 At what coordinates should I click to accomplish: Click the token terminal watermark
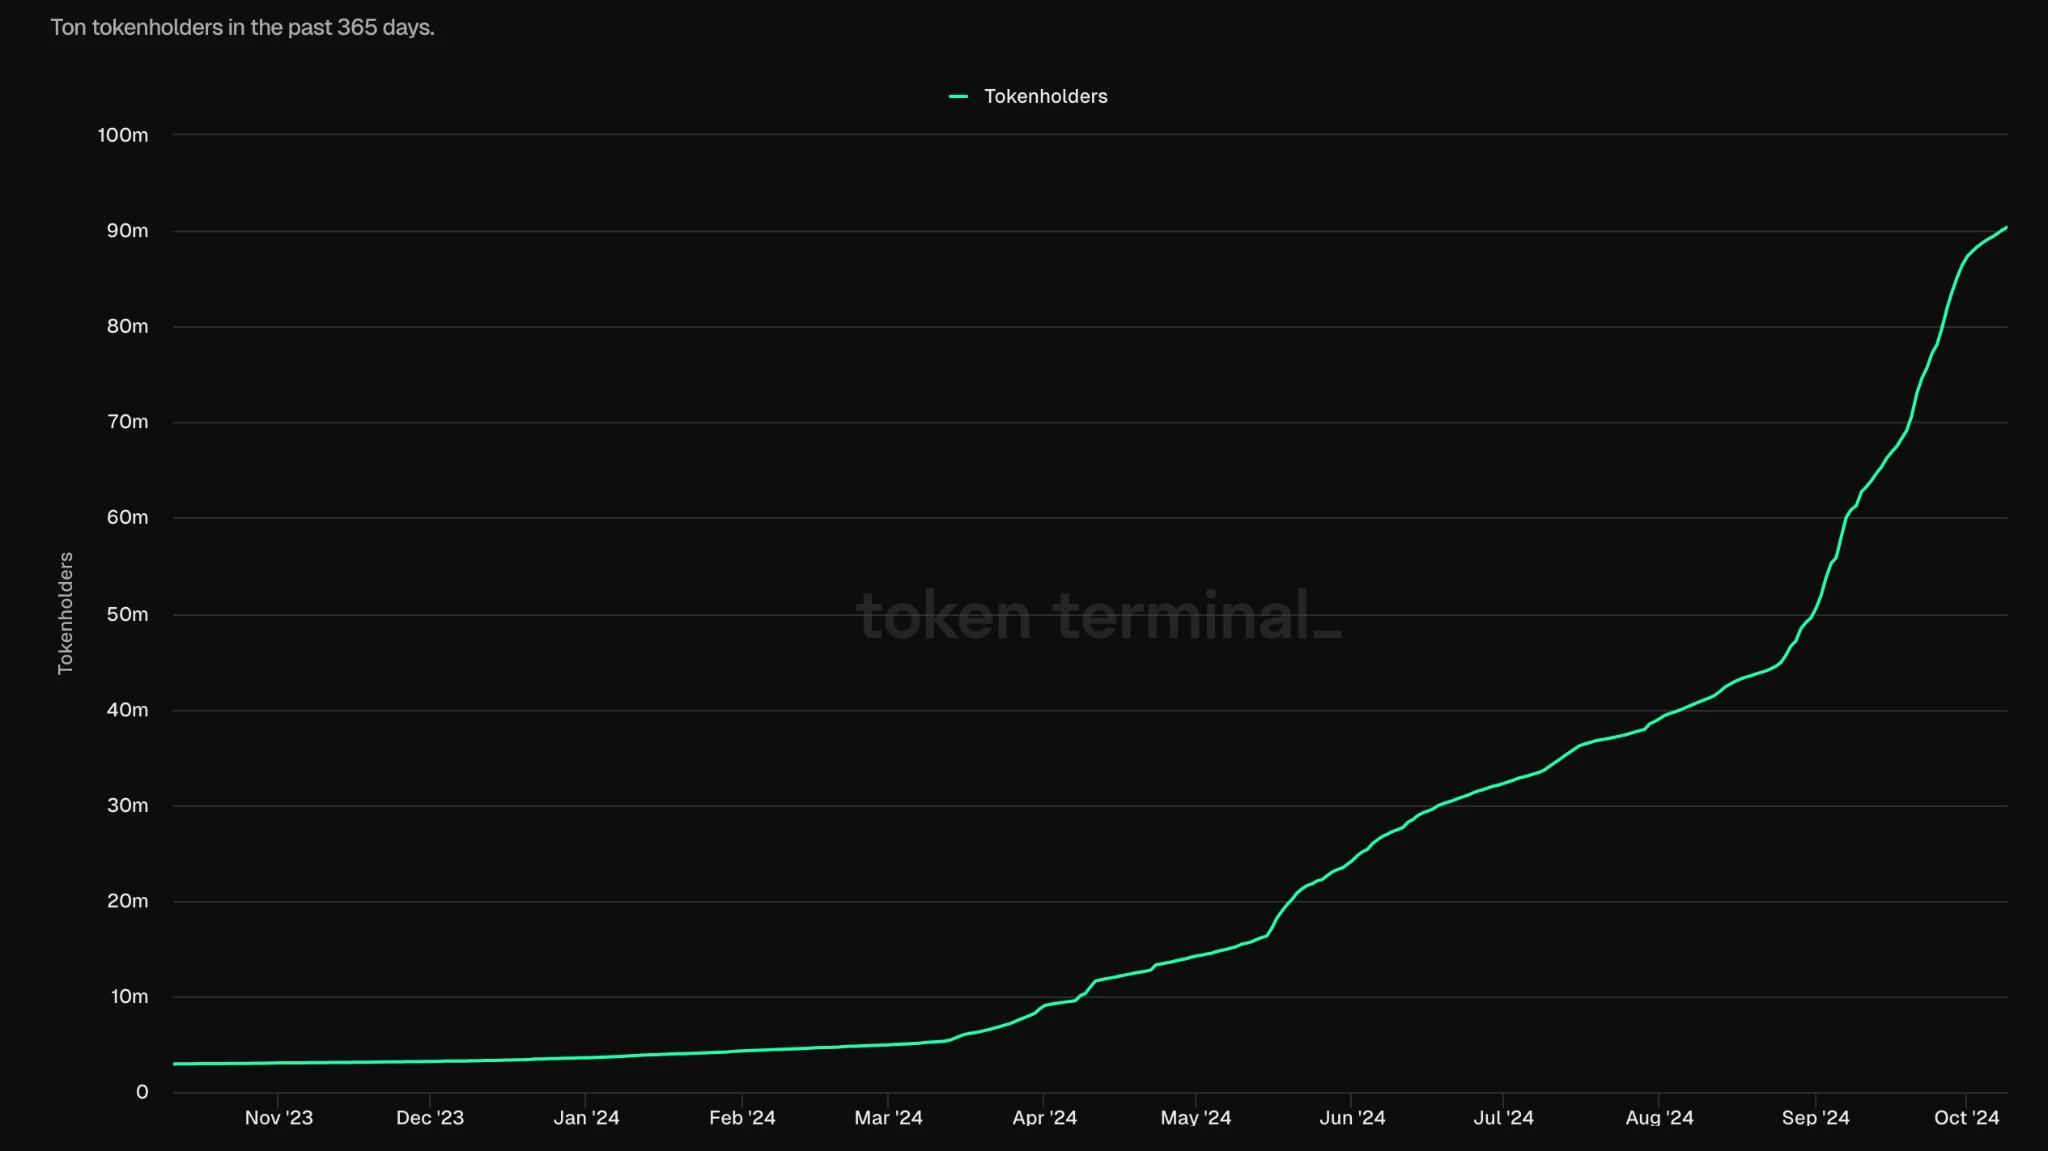point(1098,615)
